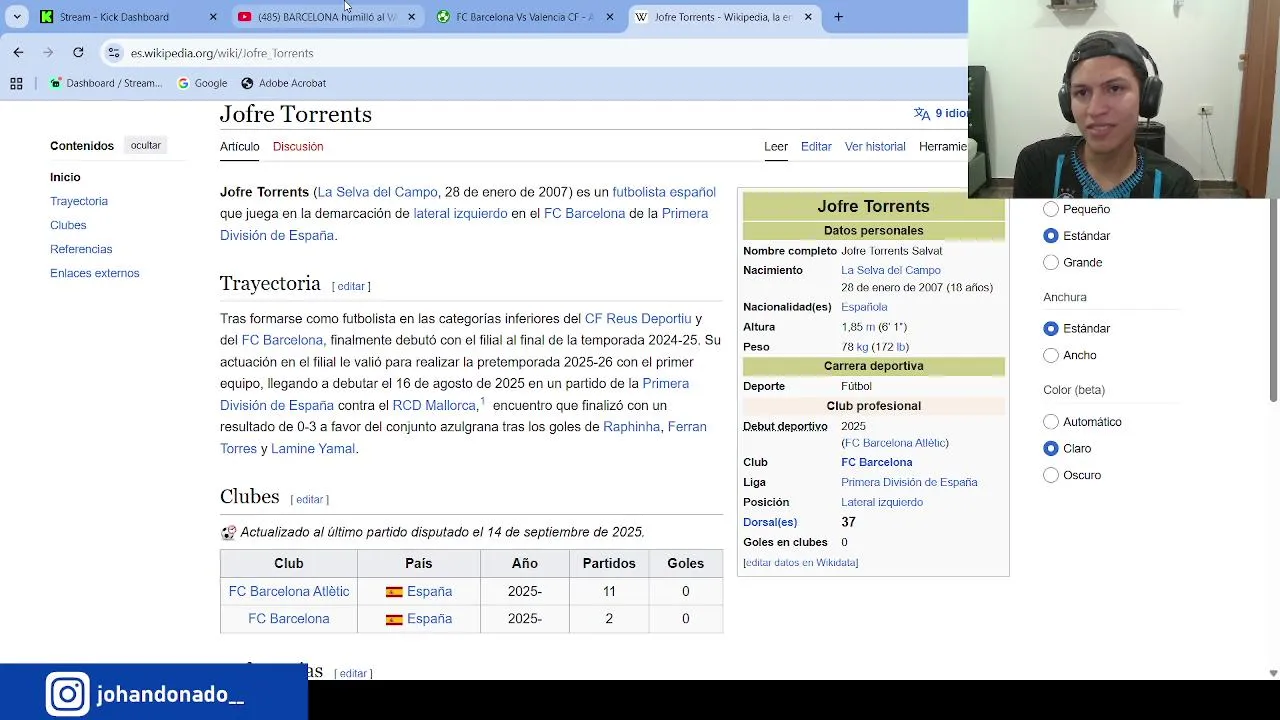Image resolution: width=1280 pixels, height=720 pixels.
Task: Close the Jofre Torrents Wikipedia tab
Action: coord(808,17)
